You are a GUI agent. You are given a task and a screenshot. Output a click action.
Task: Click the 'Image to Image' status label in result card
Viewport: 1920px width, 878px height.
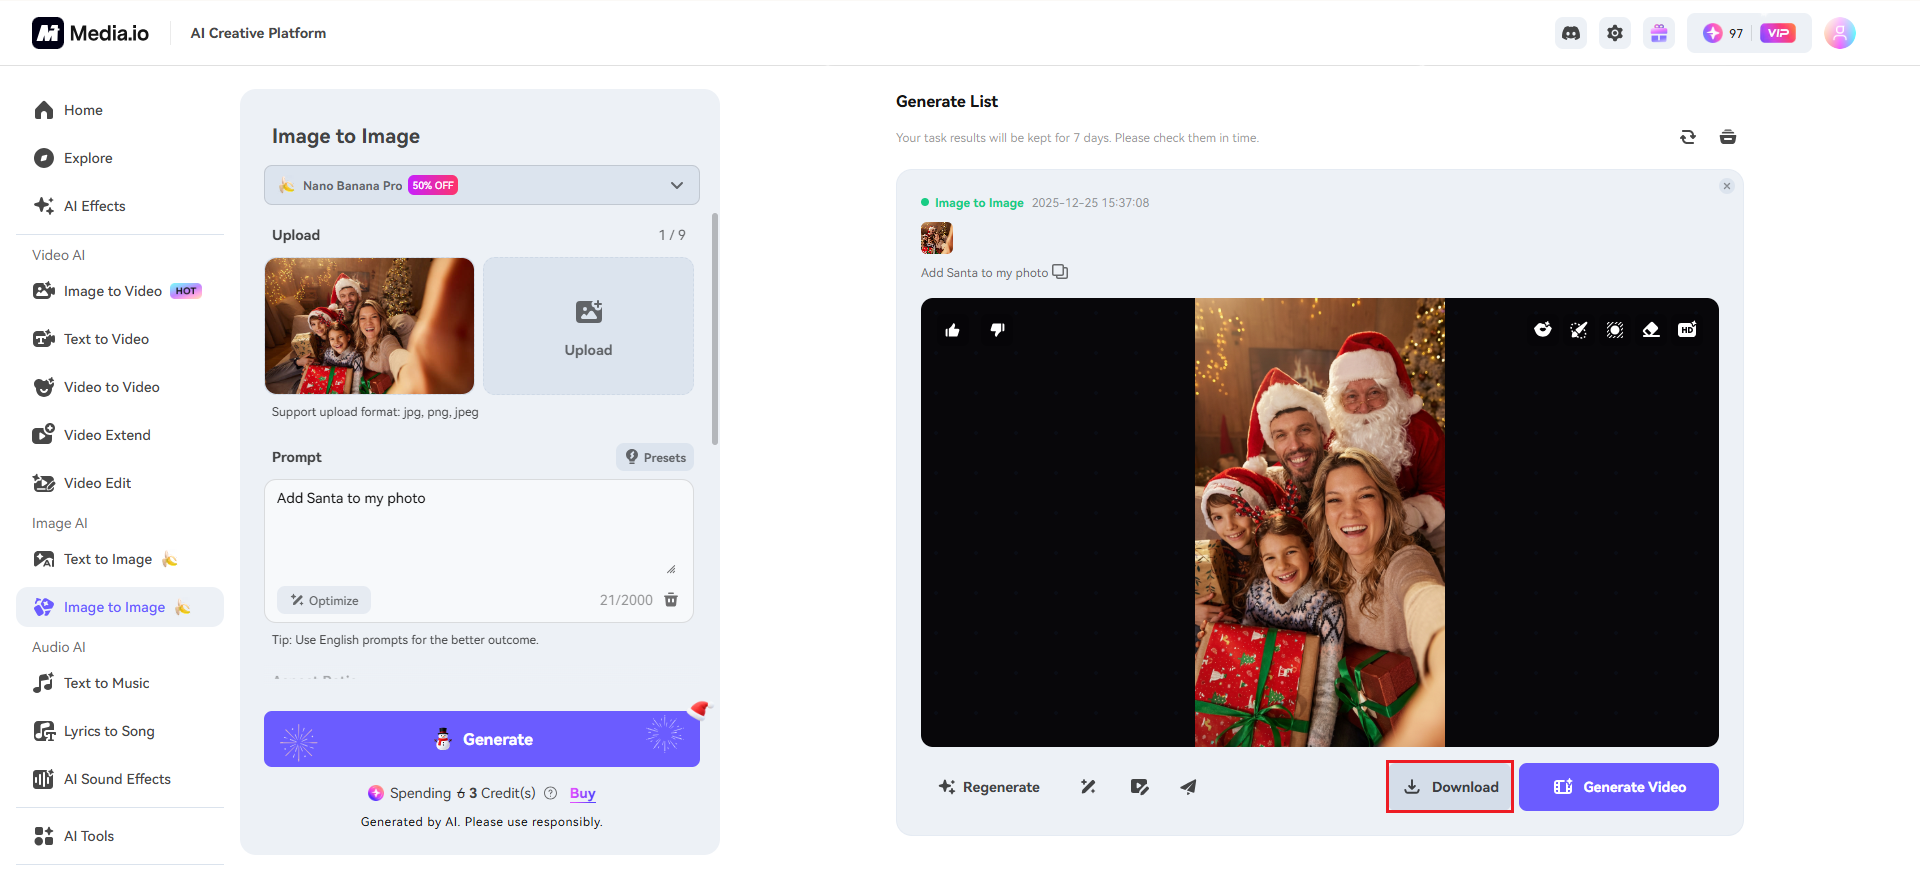(x=979, y=203)
